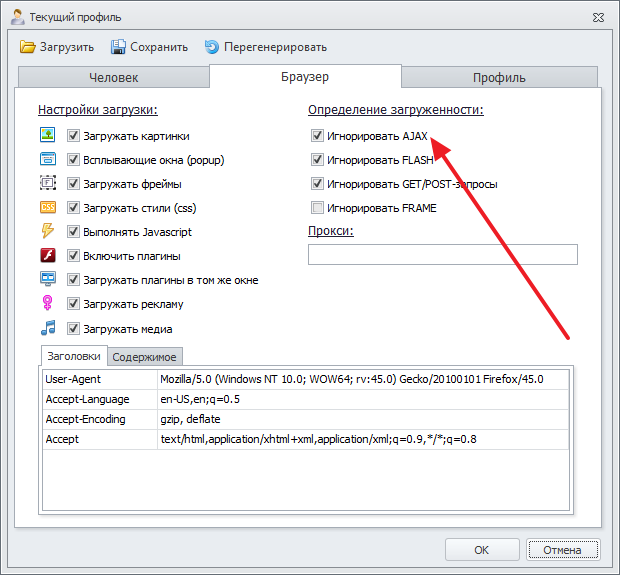
Task: Select the Браузер tab
Action: pyautogui.click(x=305, y=76)
